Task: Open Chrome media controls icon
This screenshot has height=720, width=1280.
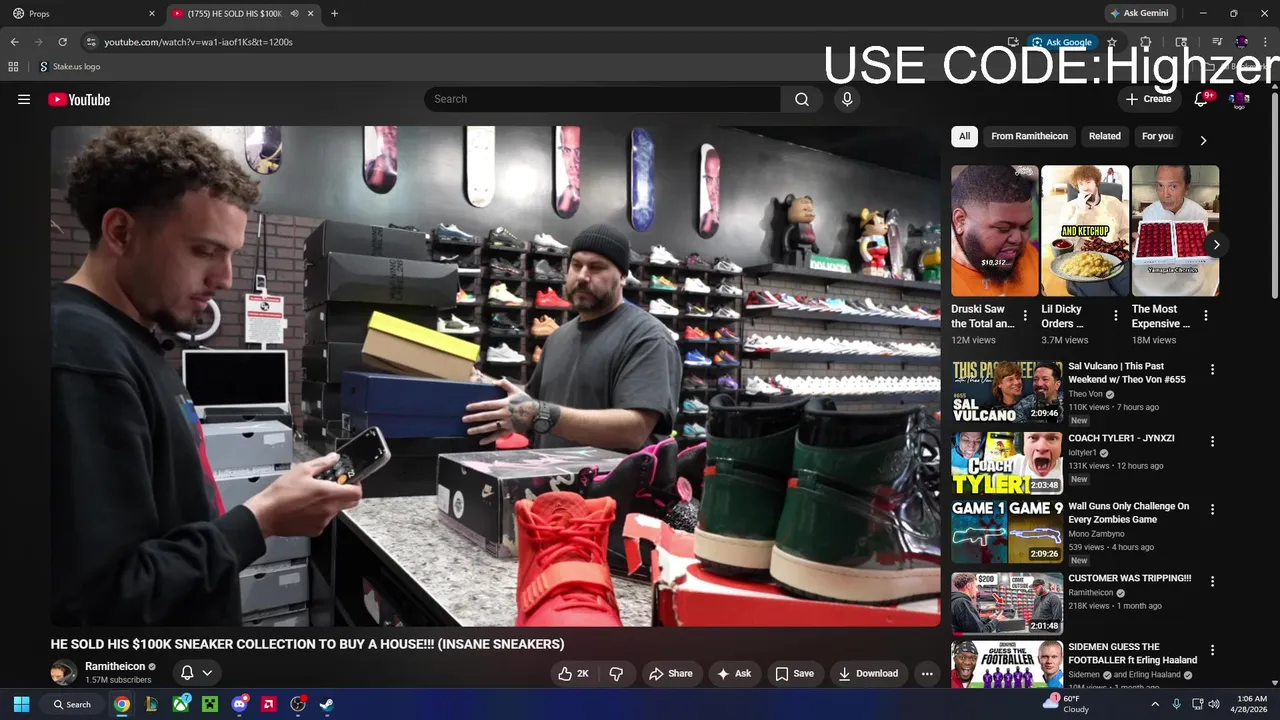Action: [x=1217, y=42]
